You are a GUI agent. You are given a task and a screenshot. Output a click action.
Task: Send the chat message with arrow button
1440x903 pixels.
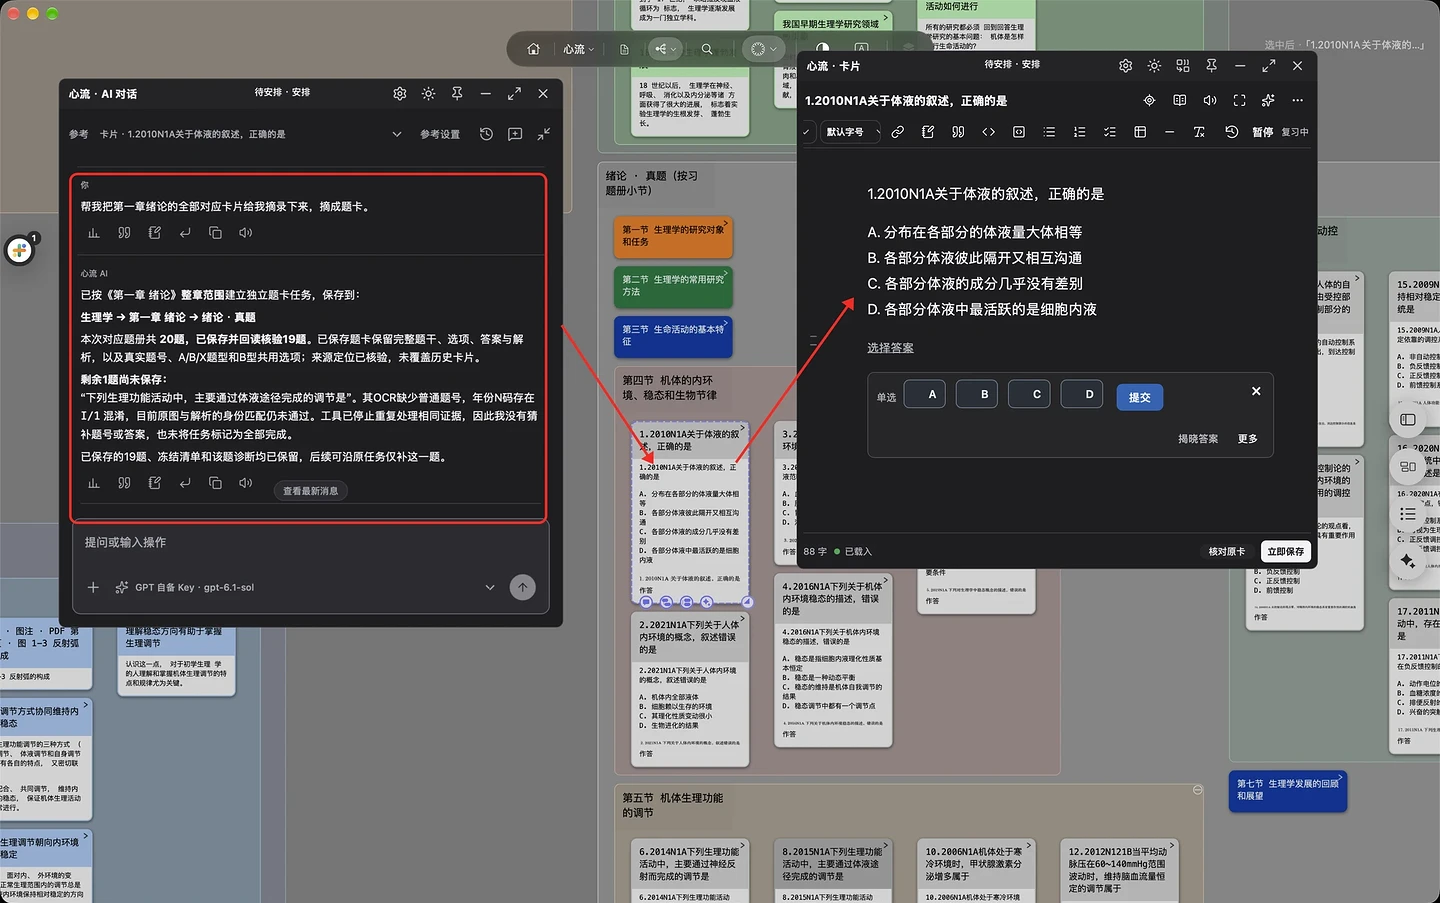tap(522, 587)
